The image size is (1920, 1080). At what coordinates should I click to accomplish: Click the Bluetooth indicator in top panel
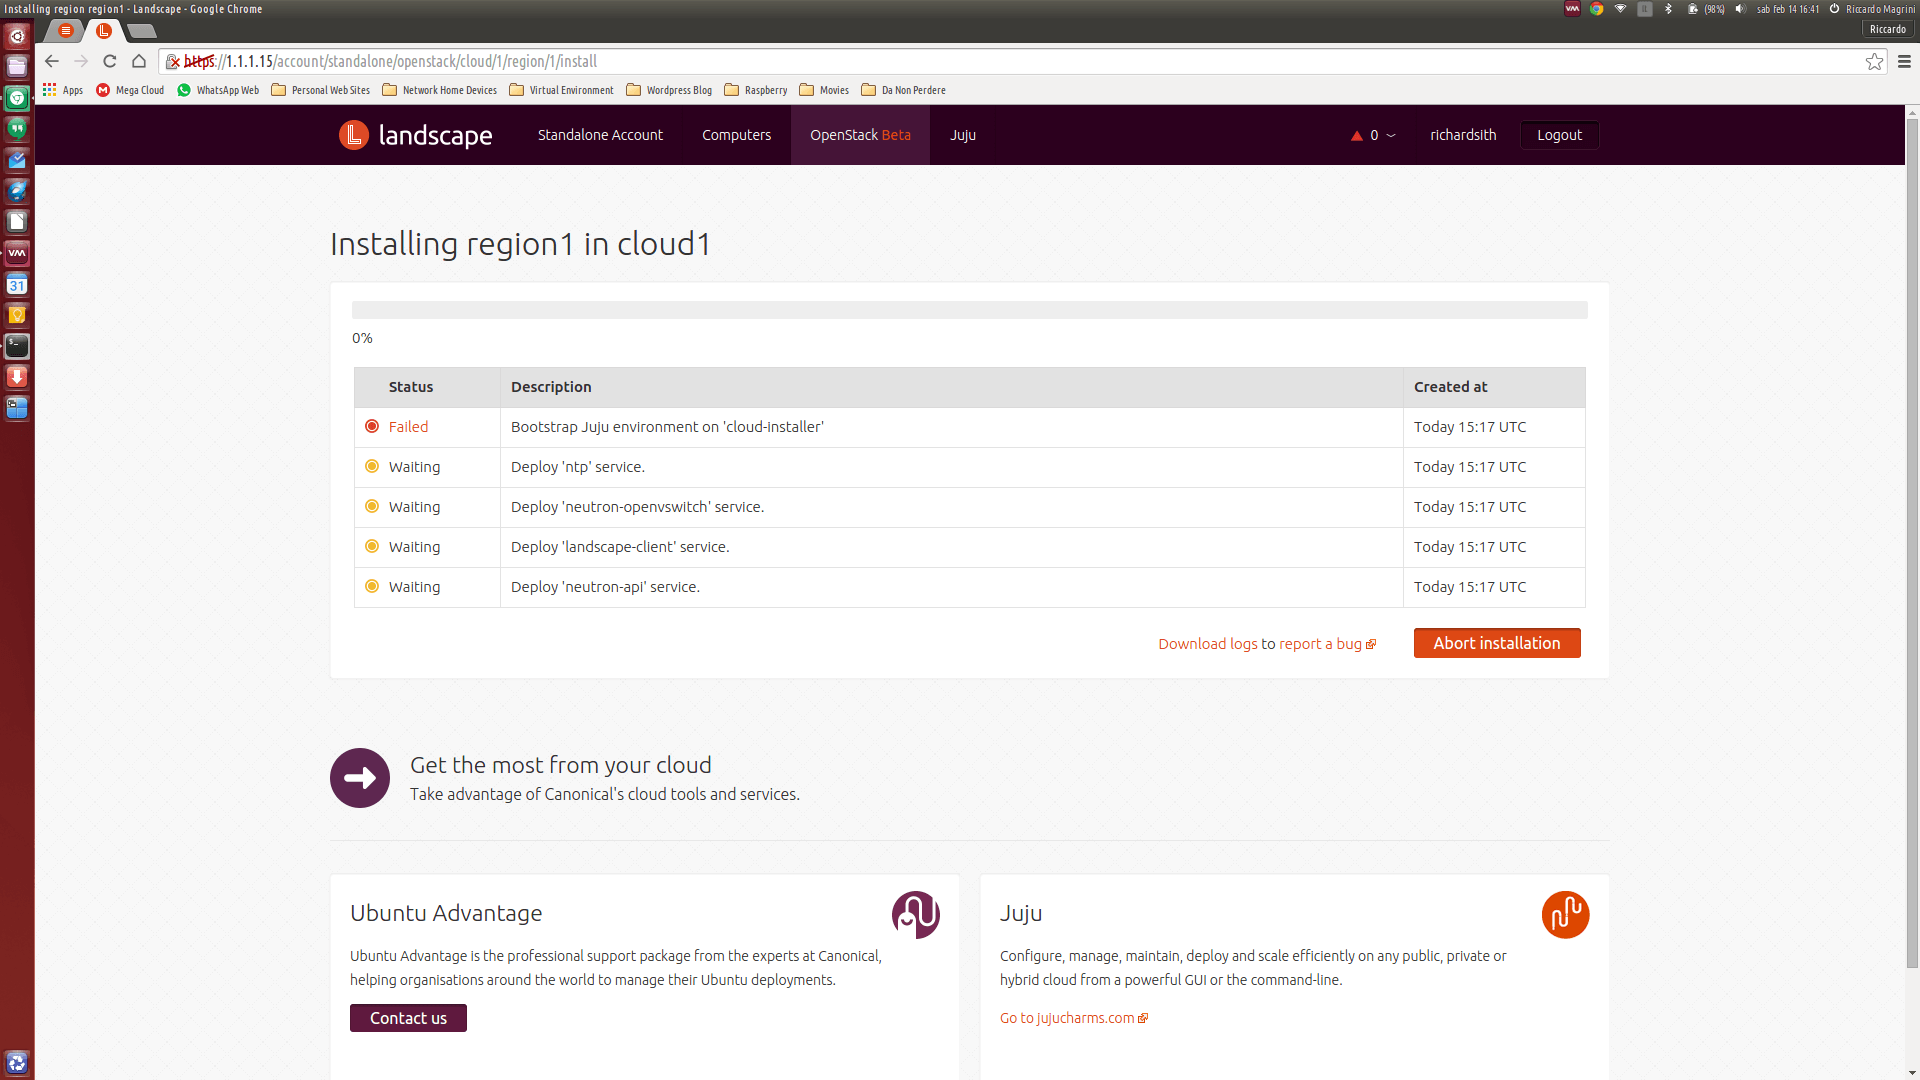1668,9
